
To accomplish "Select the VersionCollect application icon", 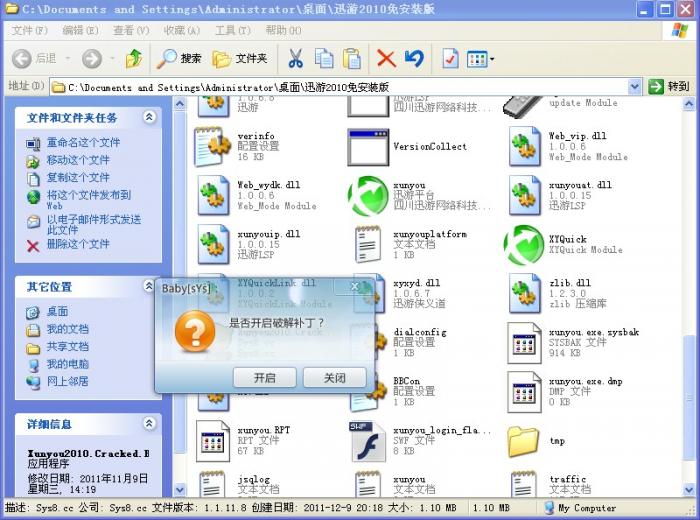I will (x=368, y=146).
